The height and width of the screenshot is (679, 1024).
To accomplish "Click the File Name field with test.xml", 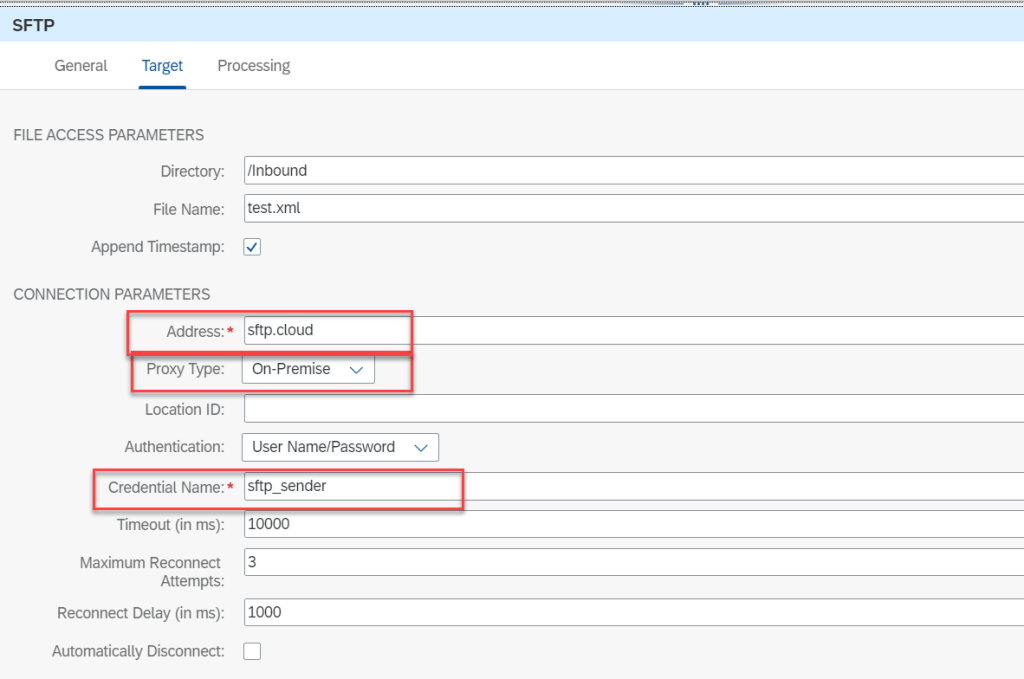I will click(630, 209).
